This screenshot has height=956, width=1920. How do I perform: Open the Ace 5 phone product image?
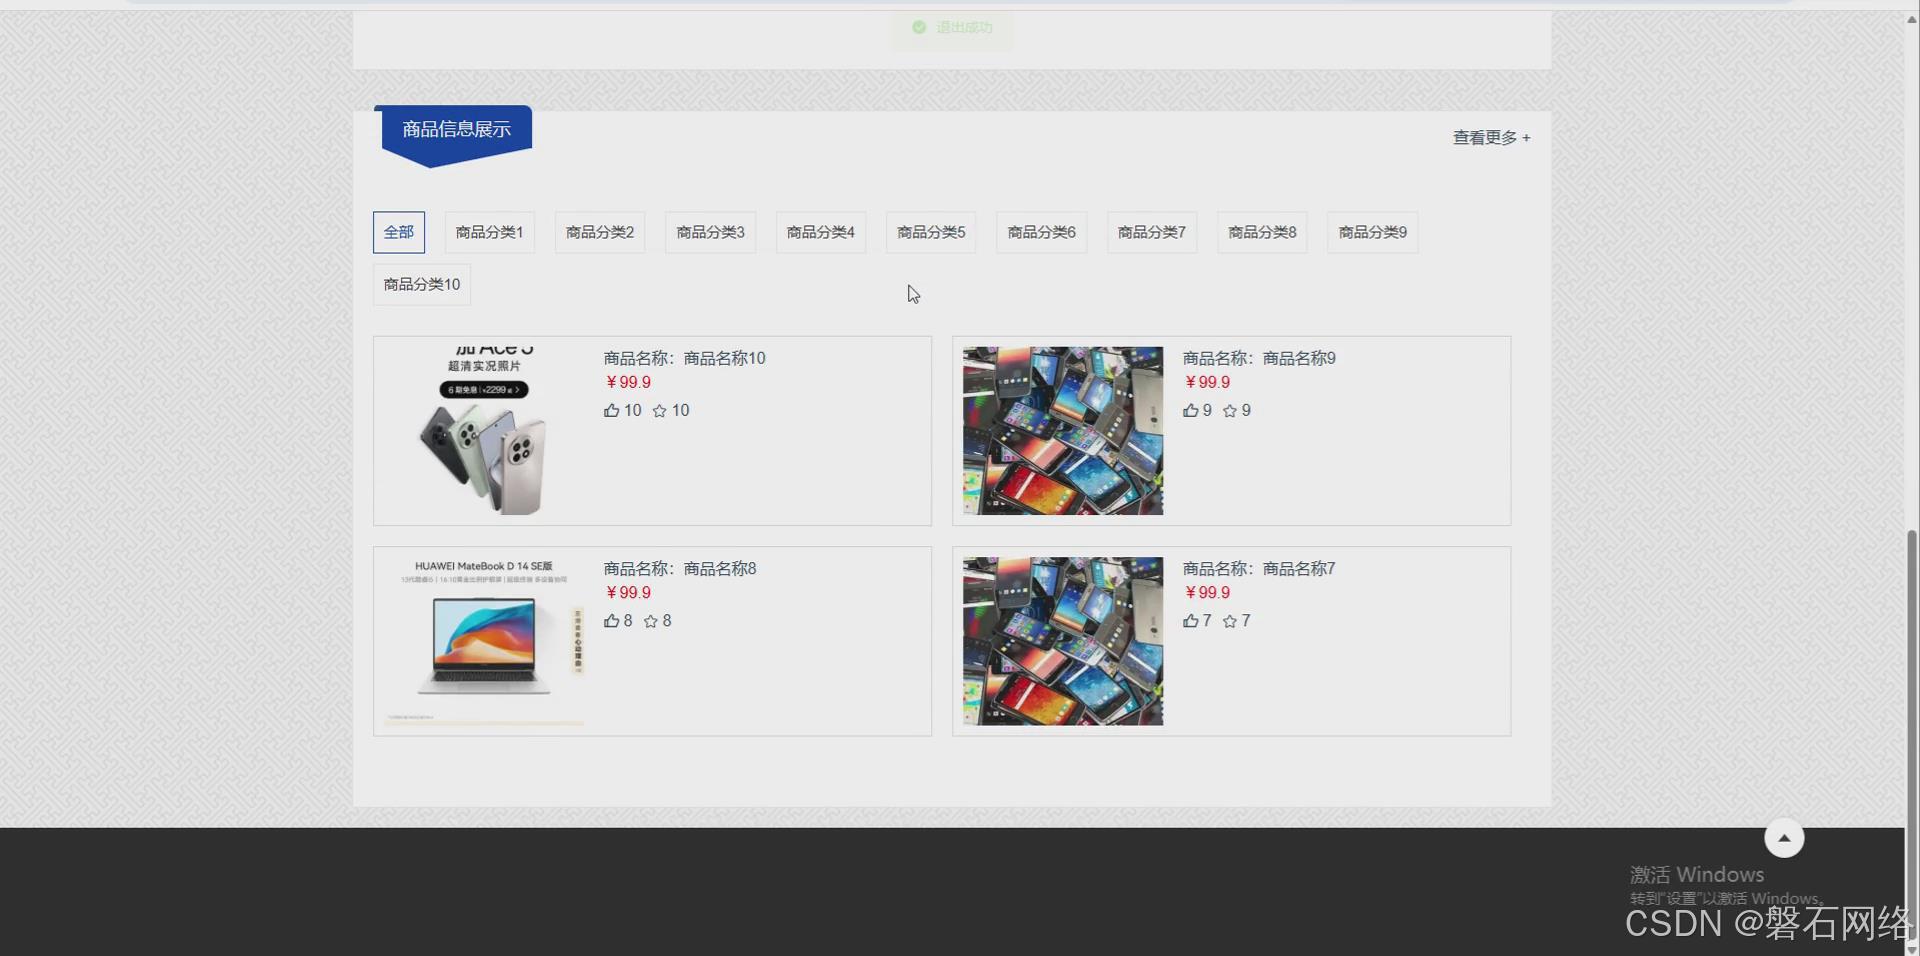coord(484,431)
